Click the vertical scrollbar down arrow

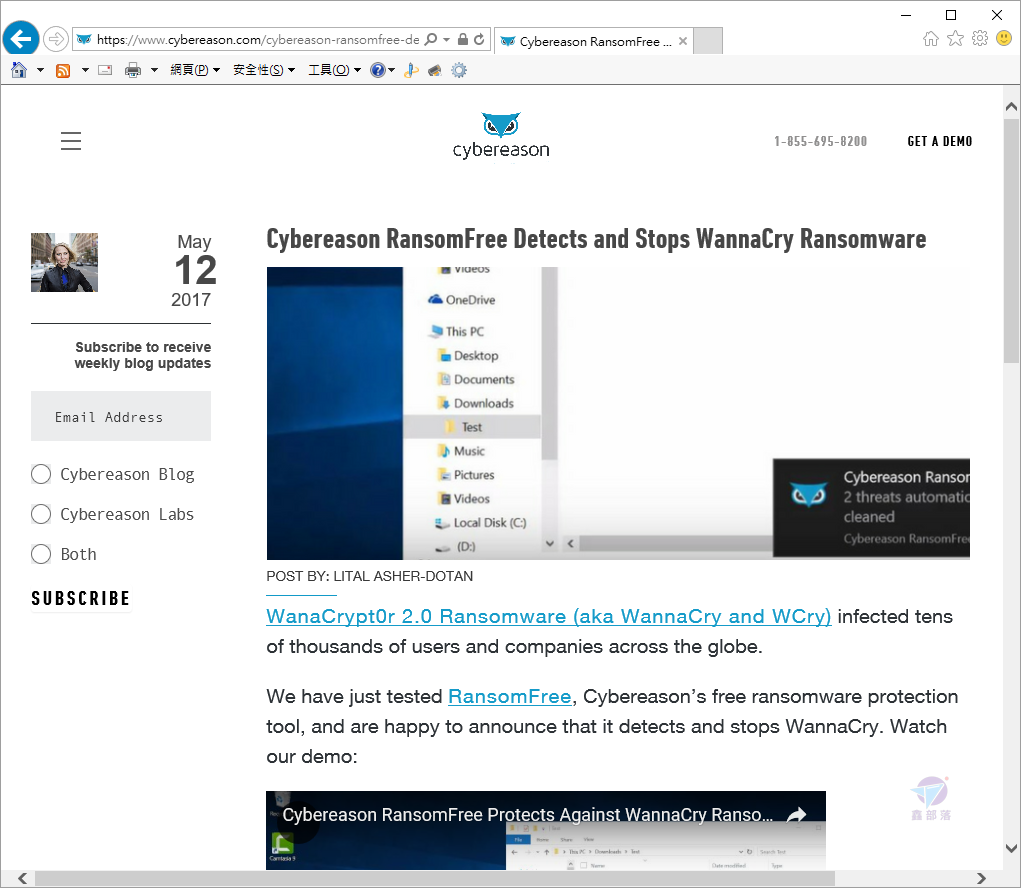1011,848
